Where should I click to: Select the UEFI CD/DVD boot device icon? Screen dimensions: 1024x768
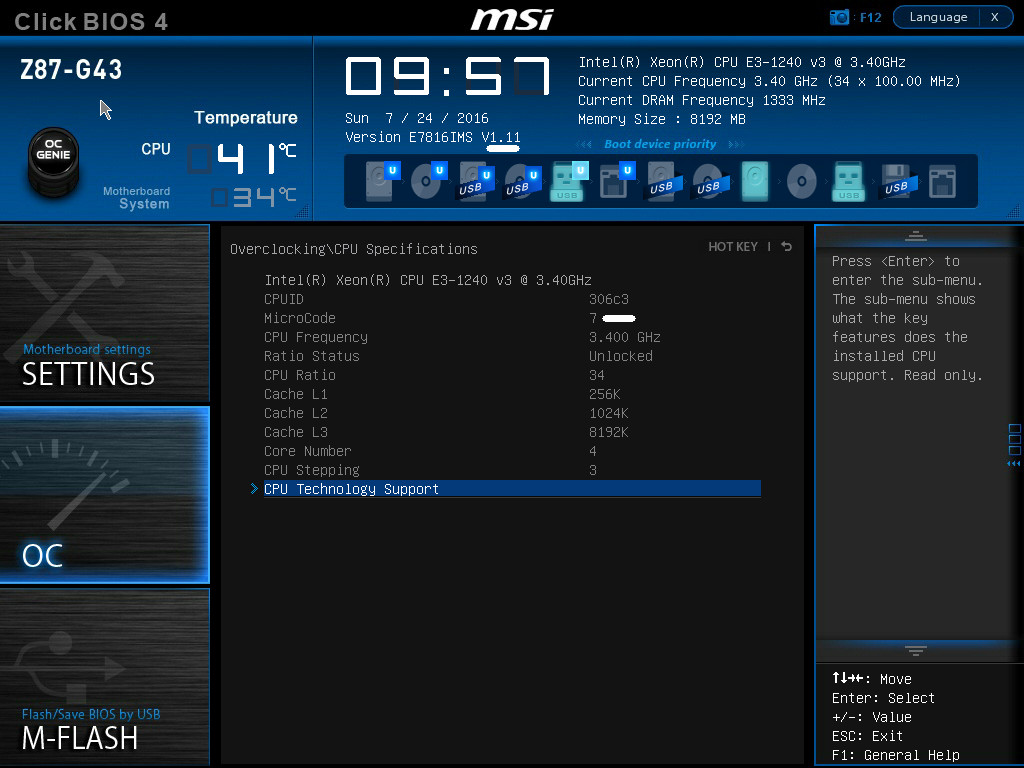428,181
